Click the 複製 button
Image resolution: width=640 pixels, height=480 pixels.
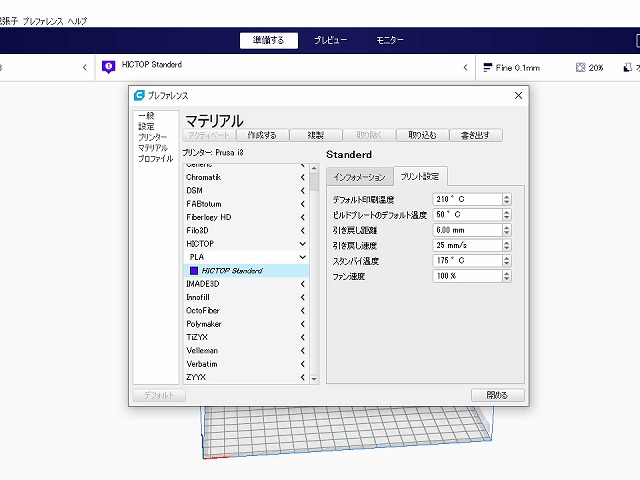click(316, 135)
